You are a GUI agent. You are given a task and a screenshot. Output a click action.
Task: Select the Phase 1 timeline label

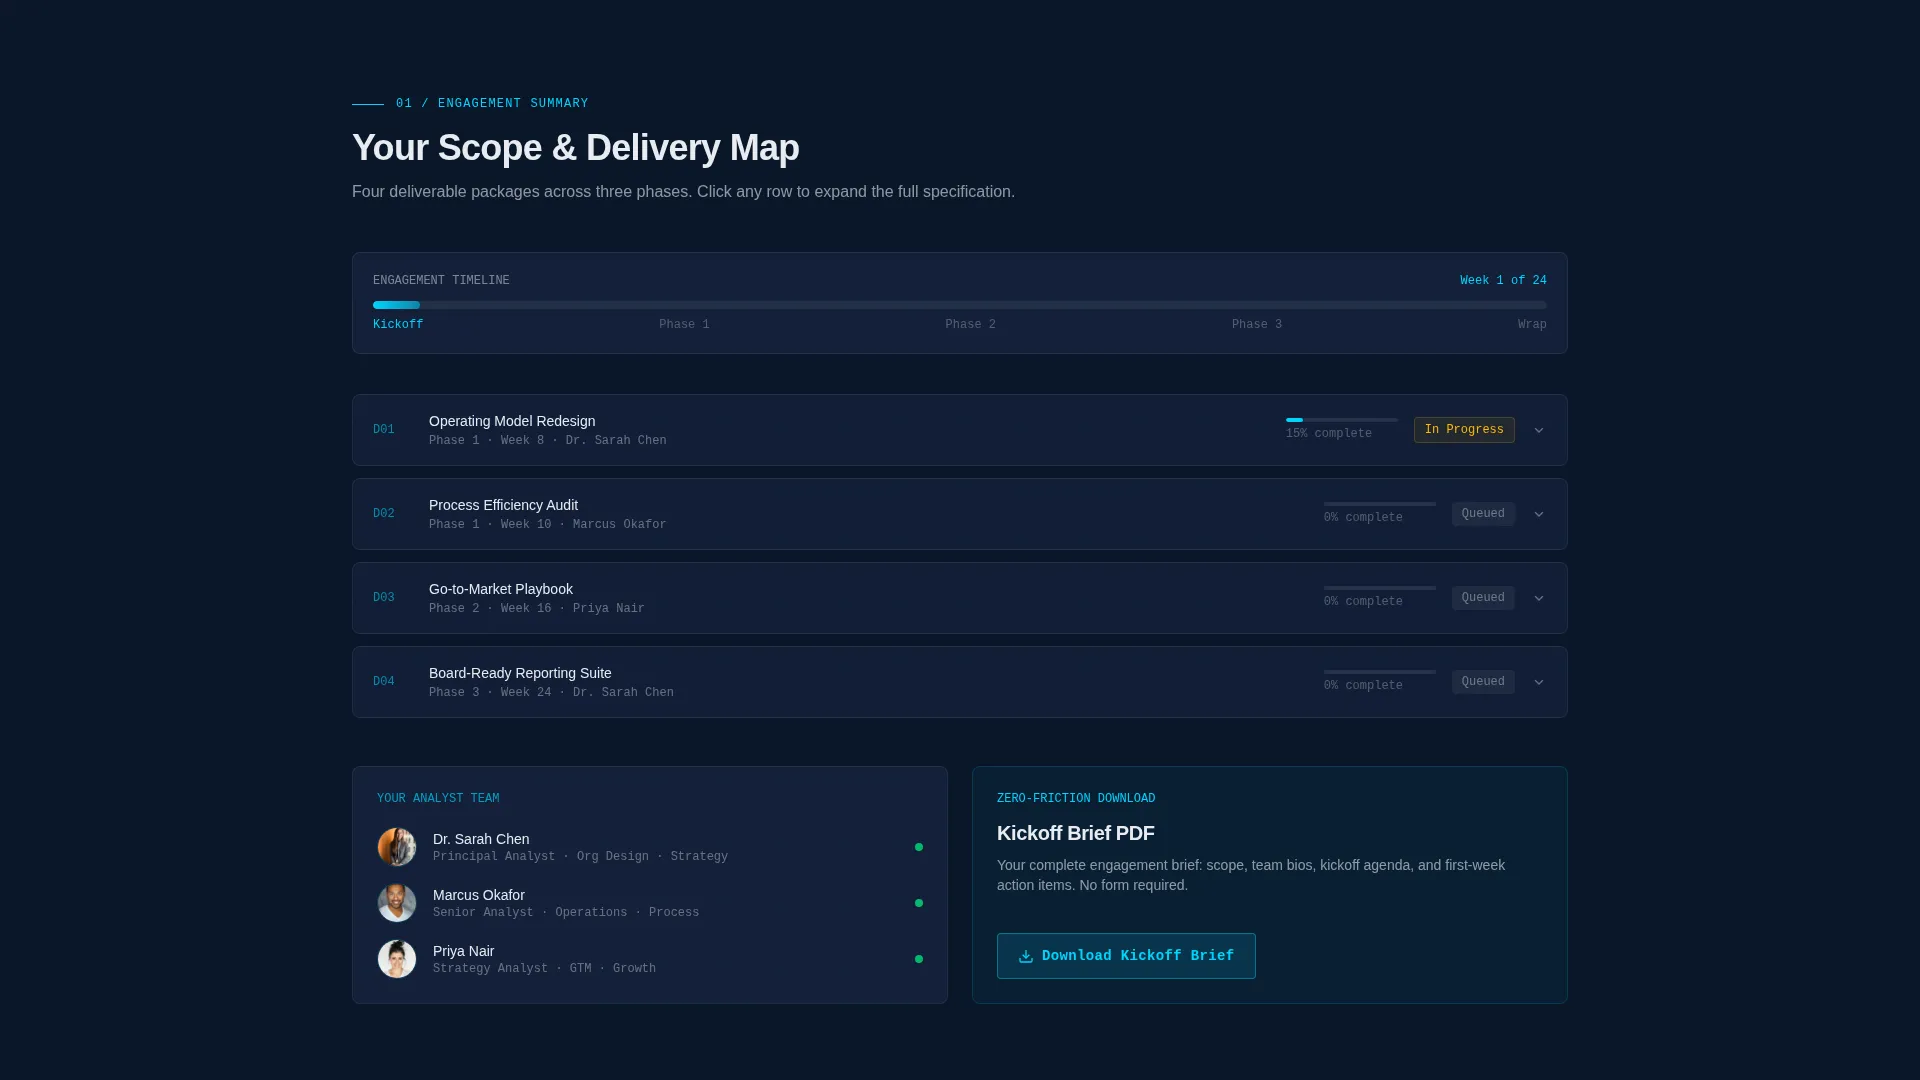pos(684,325)
